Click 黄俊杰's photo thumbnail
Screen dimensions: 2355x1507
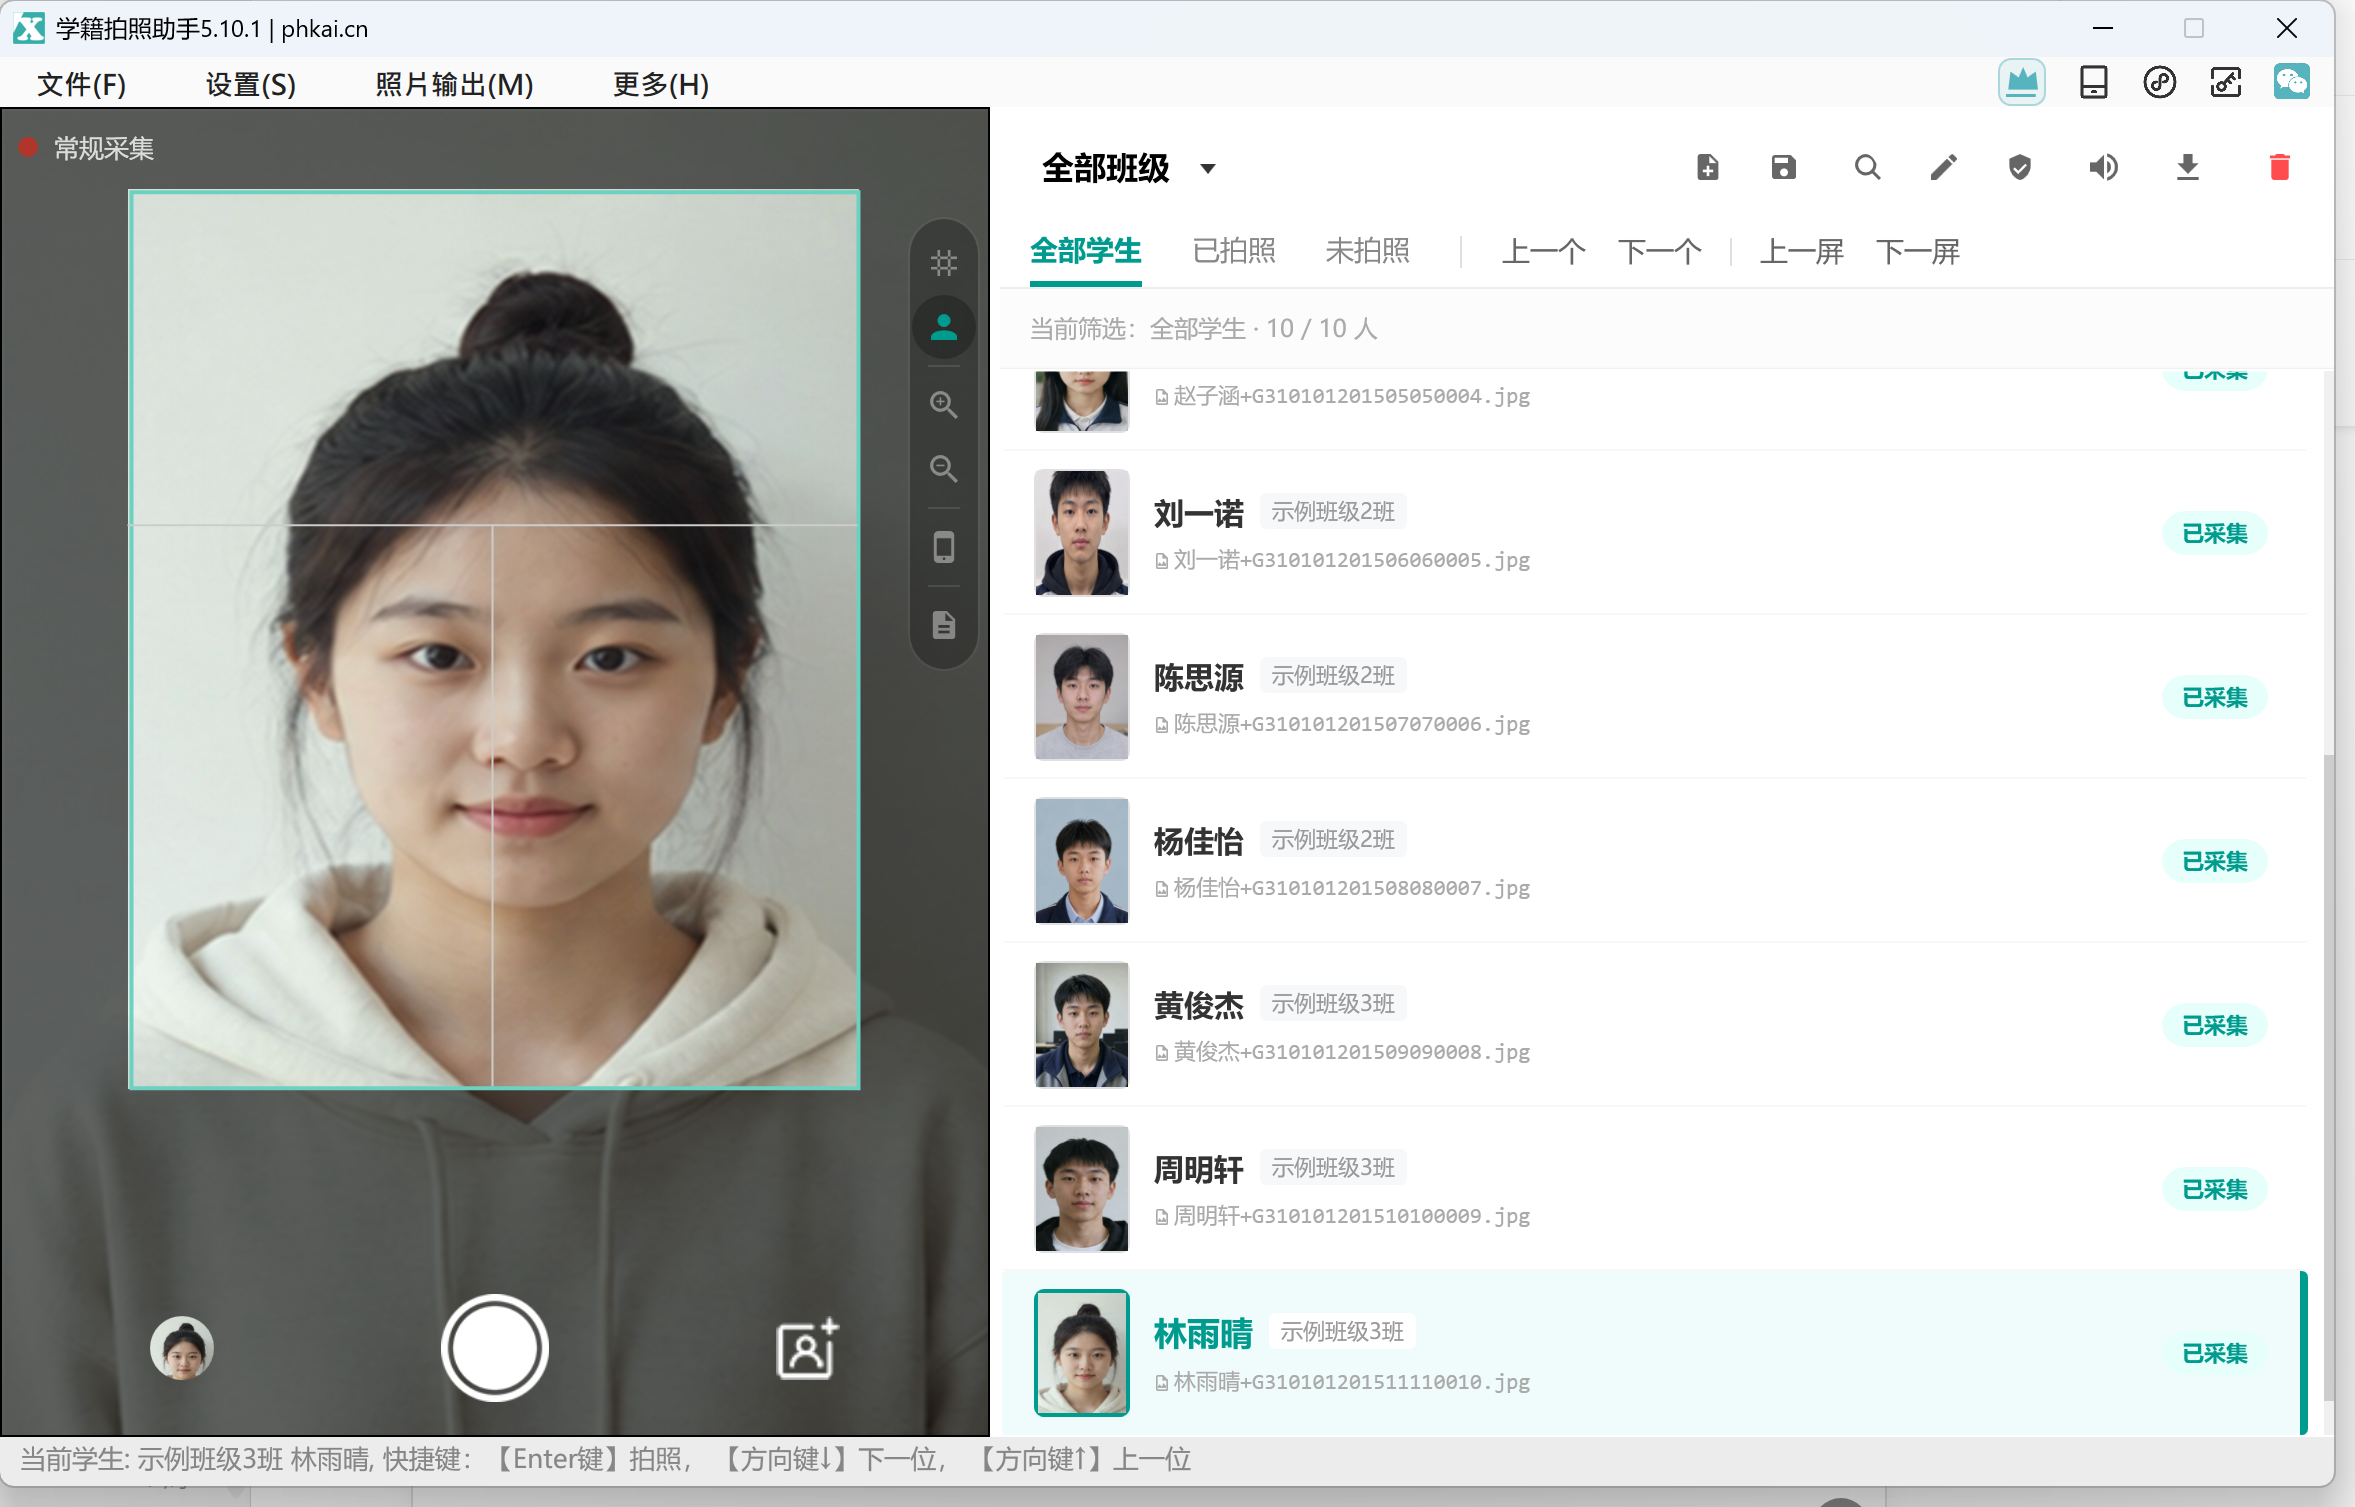[x=1081, y=1024]
